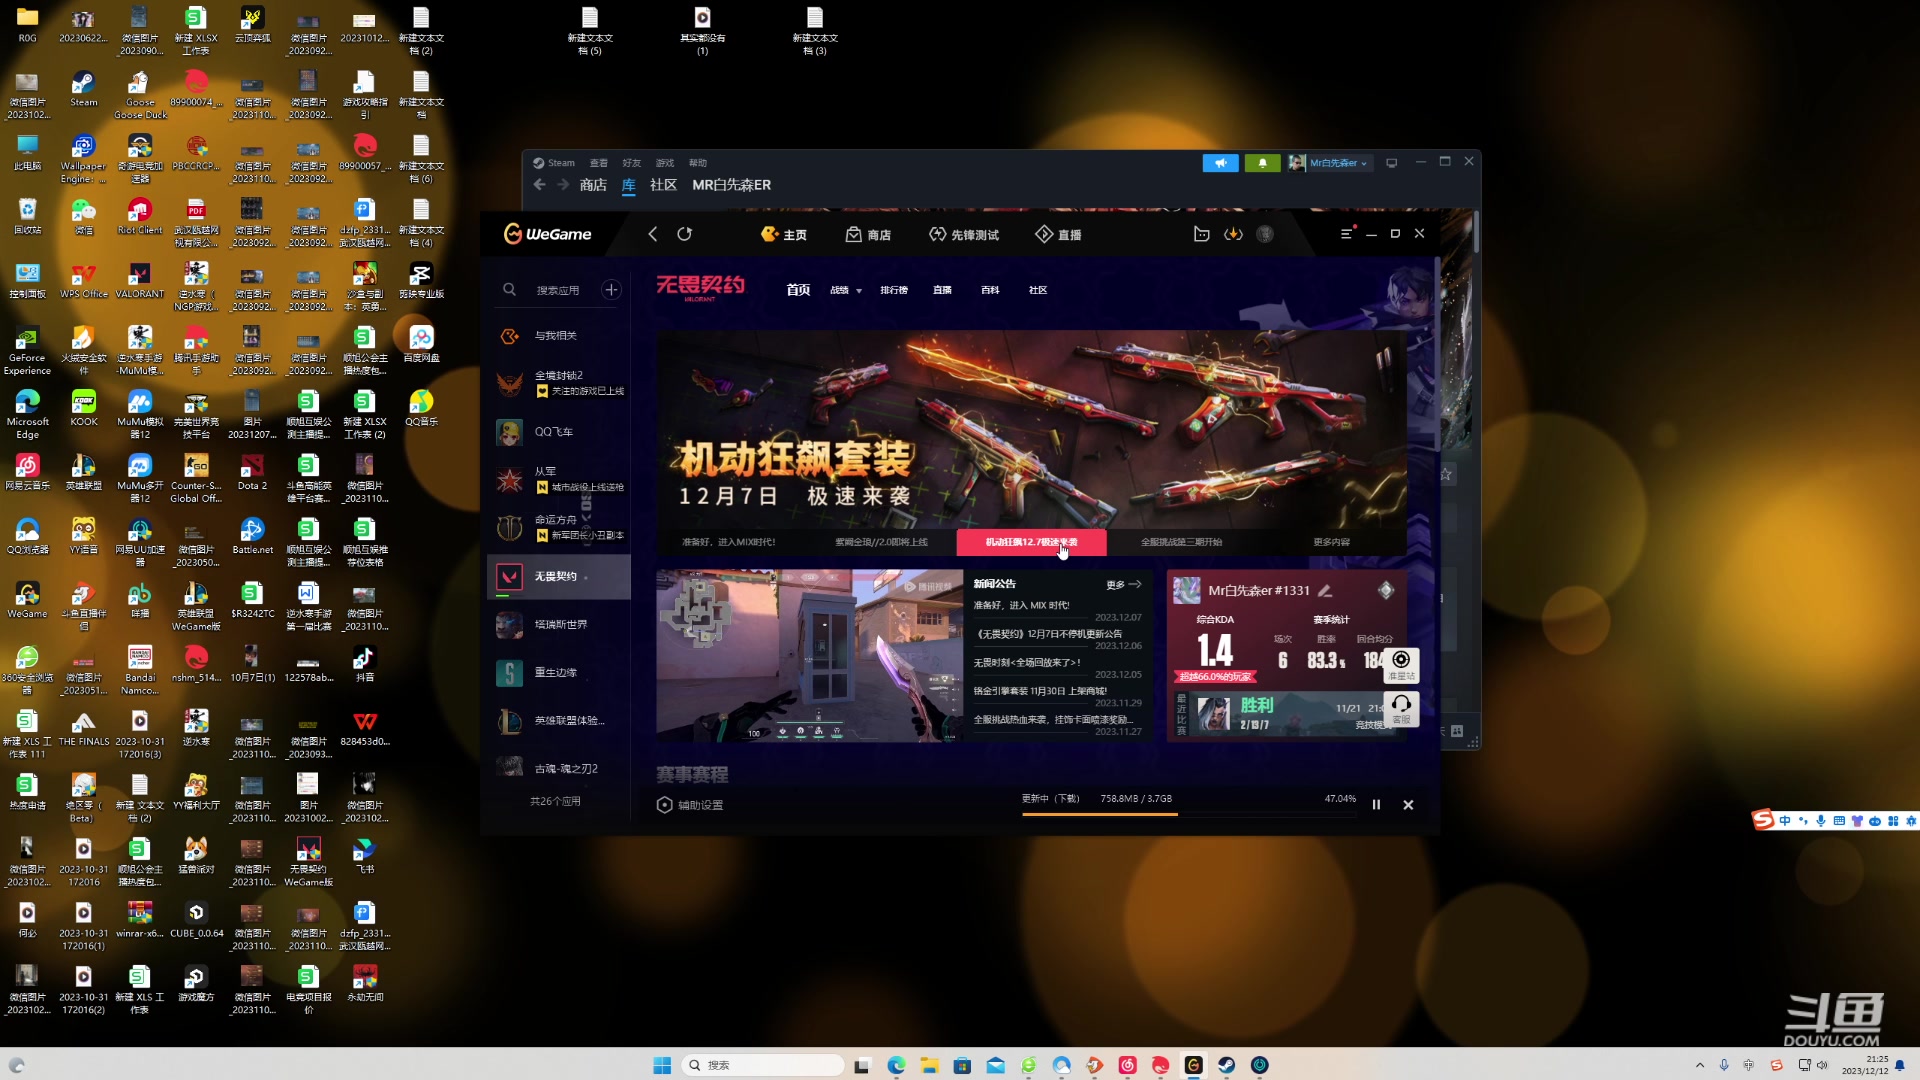Open the Steam 帮助 menu
The width and height of the screenshot is (1920, 1080).
[697, 163]
